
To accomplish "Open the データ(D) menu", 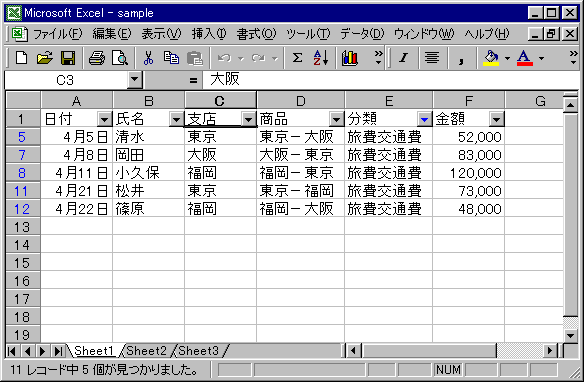I will 362,34.
